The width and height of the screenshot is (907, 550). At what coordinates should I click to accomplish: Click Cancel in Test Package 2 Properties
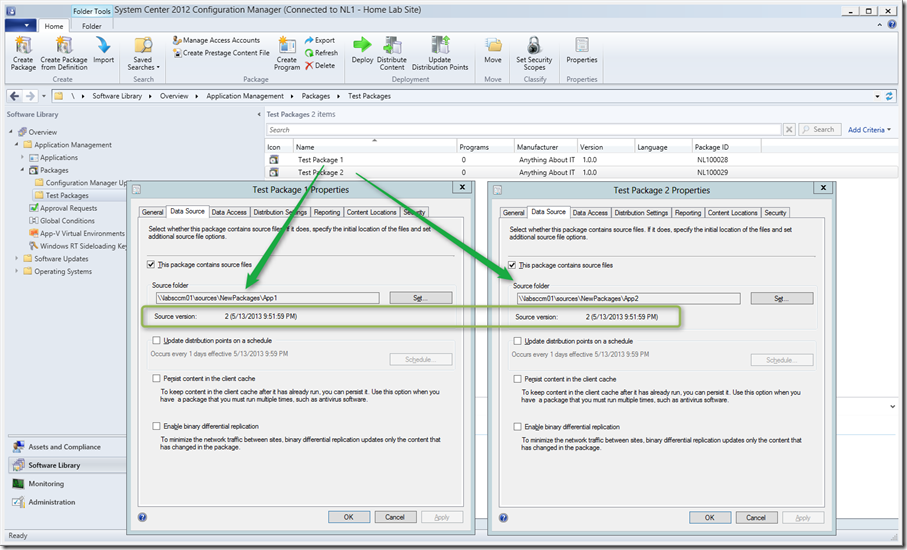(756, 518)
